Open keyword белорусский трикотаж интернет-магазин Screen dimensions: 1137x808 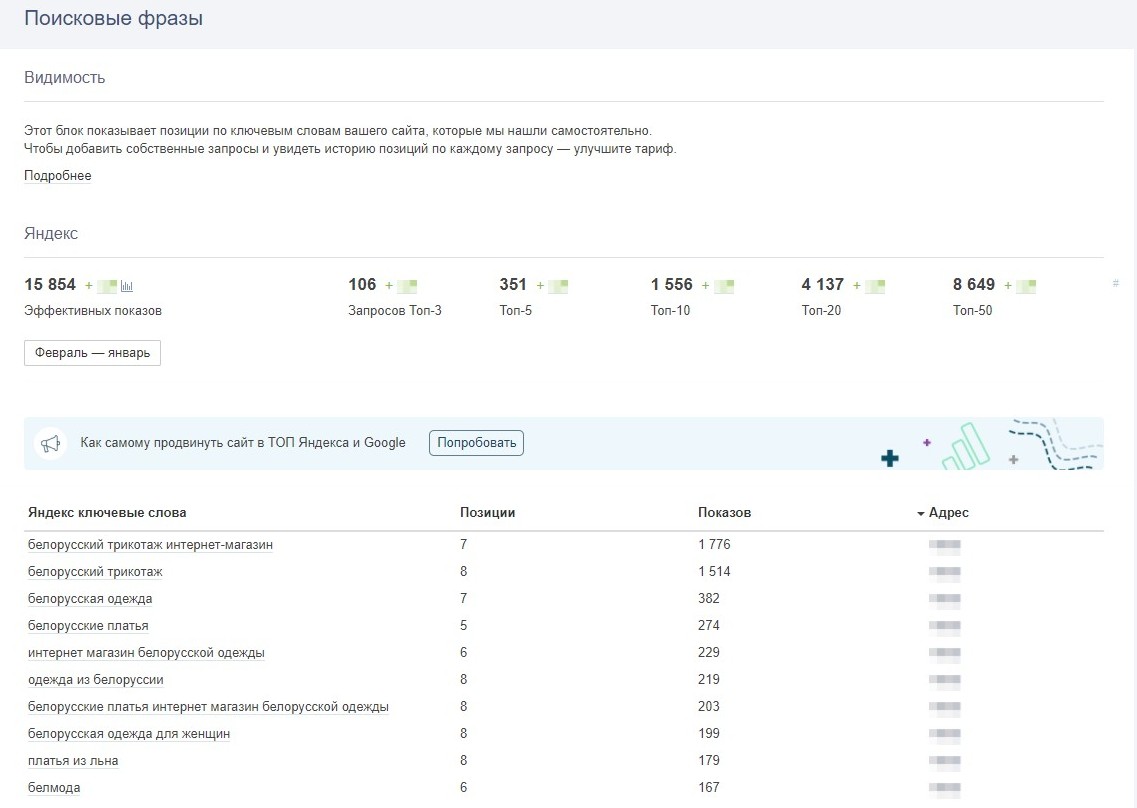point(150,545)
